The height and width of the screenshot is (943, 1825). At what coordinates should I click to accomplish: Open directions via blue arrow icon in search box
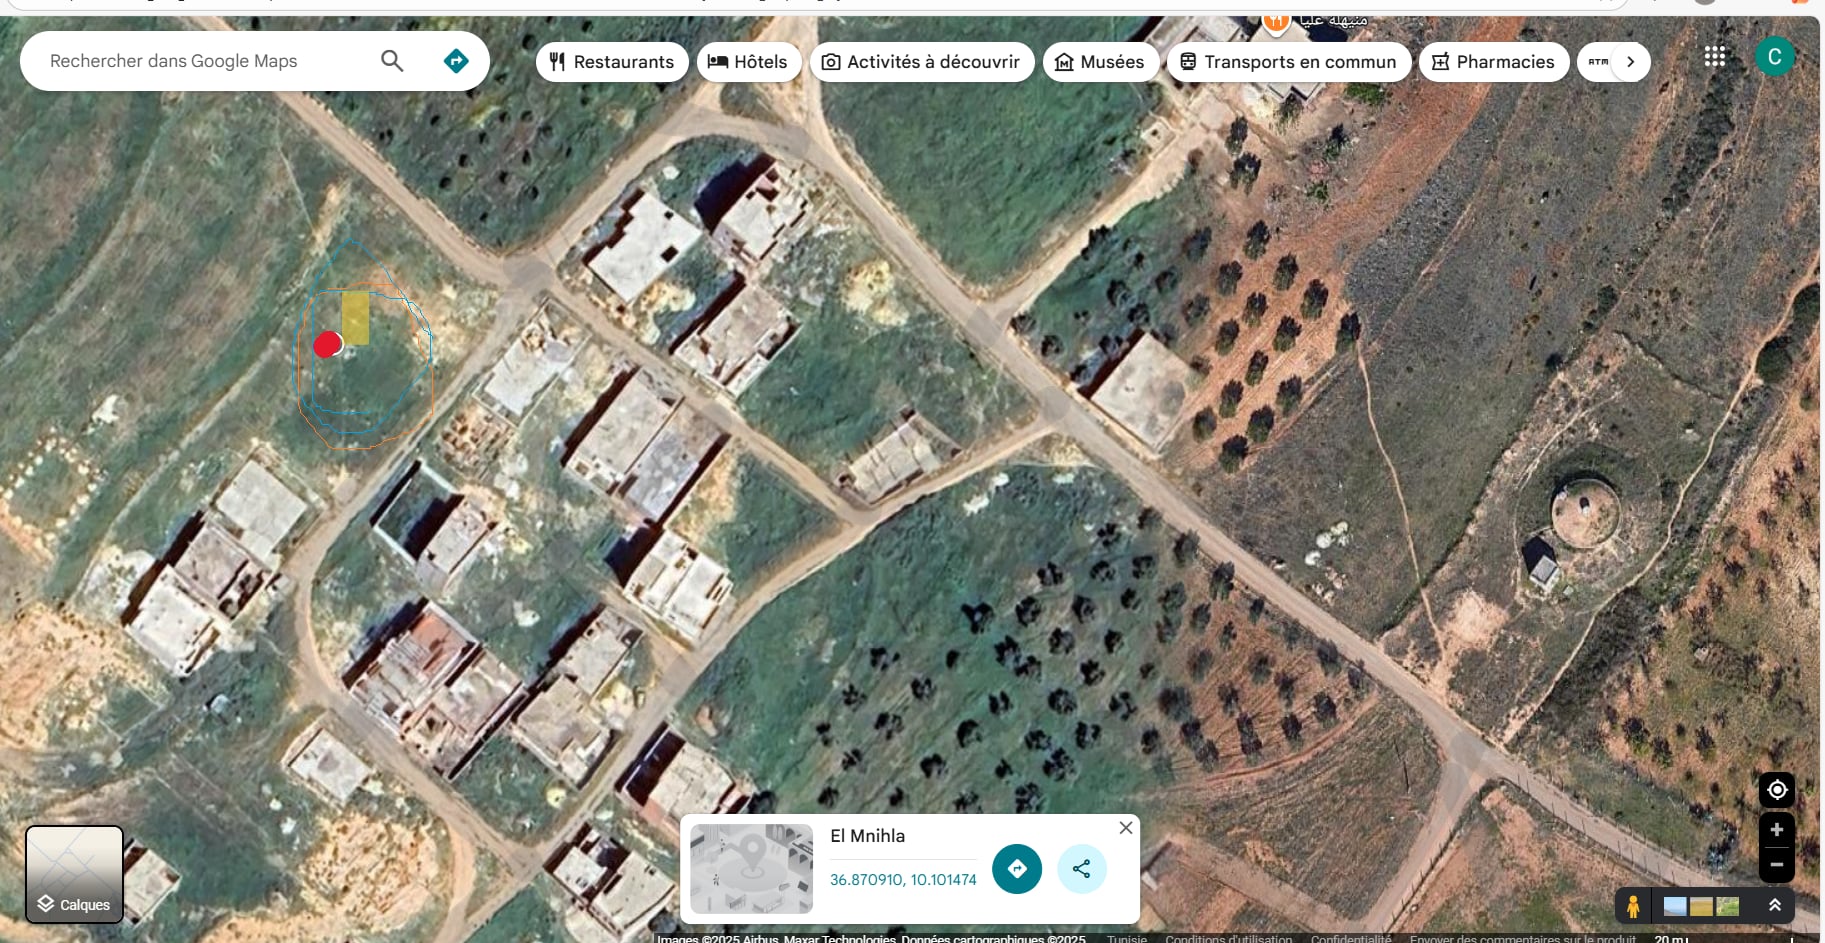[x=456, y=61]
